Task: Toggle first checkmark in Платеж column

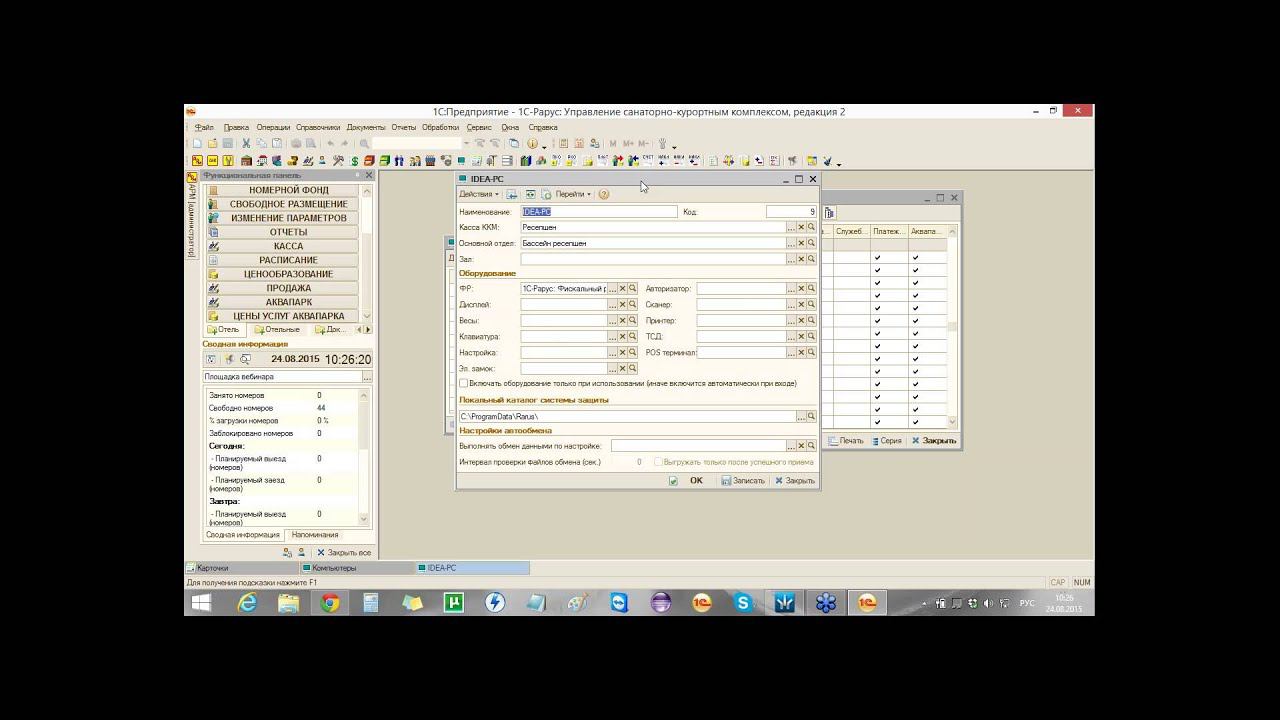Action: [877, 258]
